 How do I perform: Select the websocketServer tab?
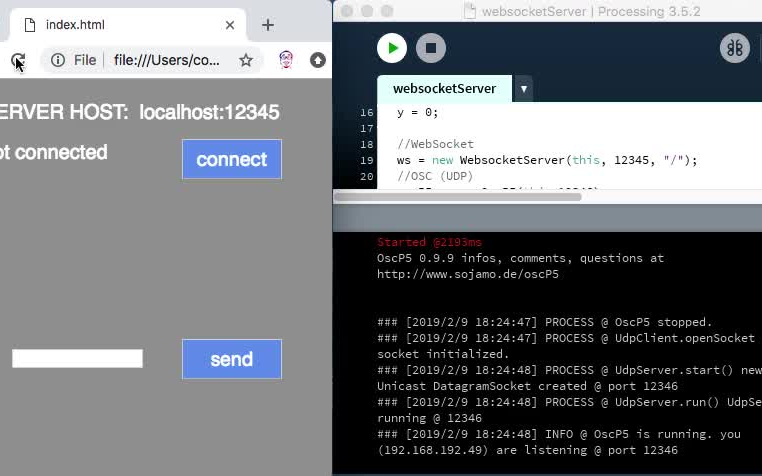444,88
